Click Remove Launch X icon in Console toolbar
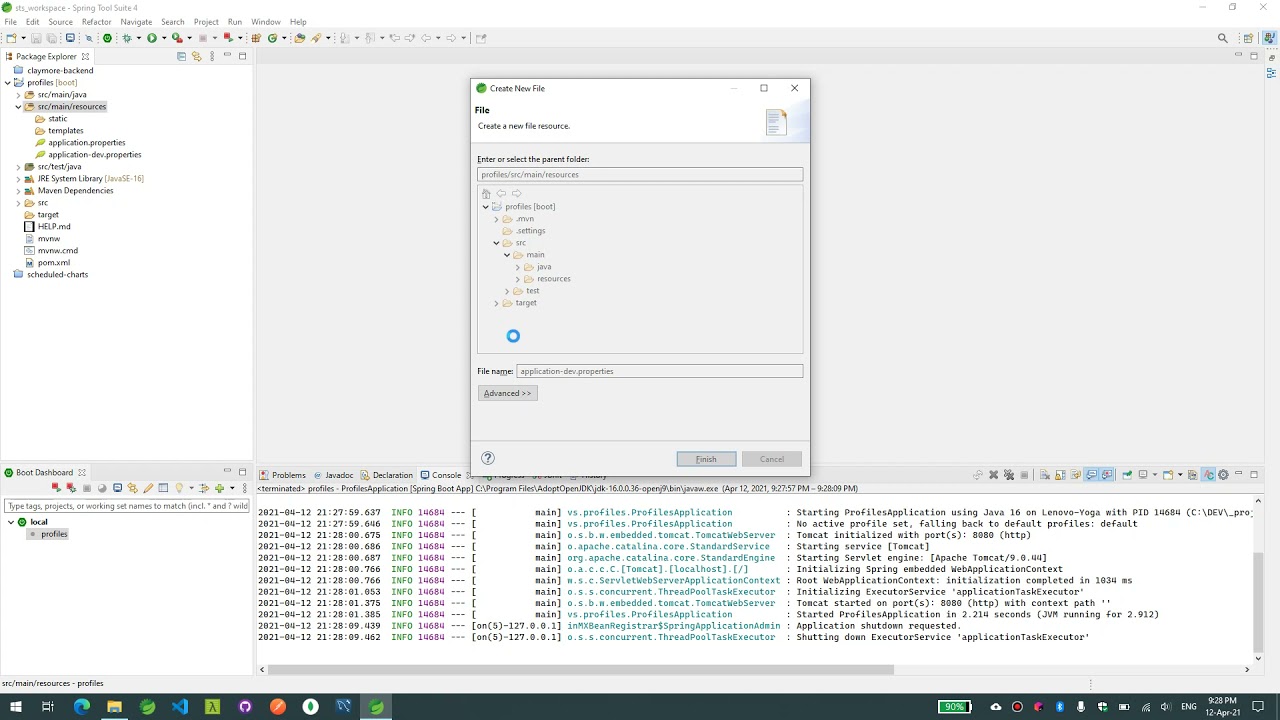Image resolution: width=1280 pixels, height=720 pixels. pos(993,475)
